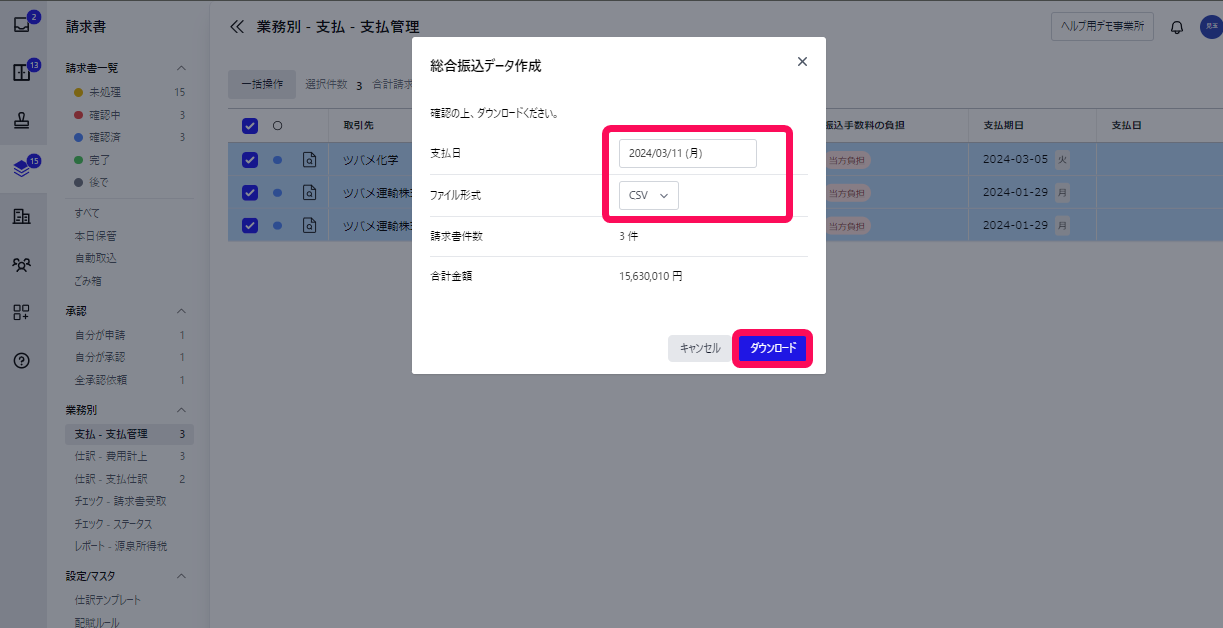Screen dimensions: 1223x628
Task: Collapse the 請求書一覧 section
Action: pyautogui.click(x=181, y=68)
